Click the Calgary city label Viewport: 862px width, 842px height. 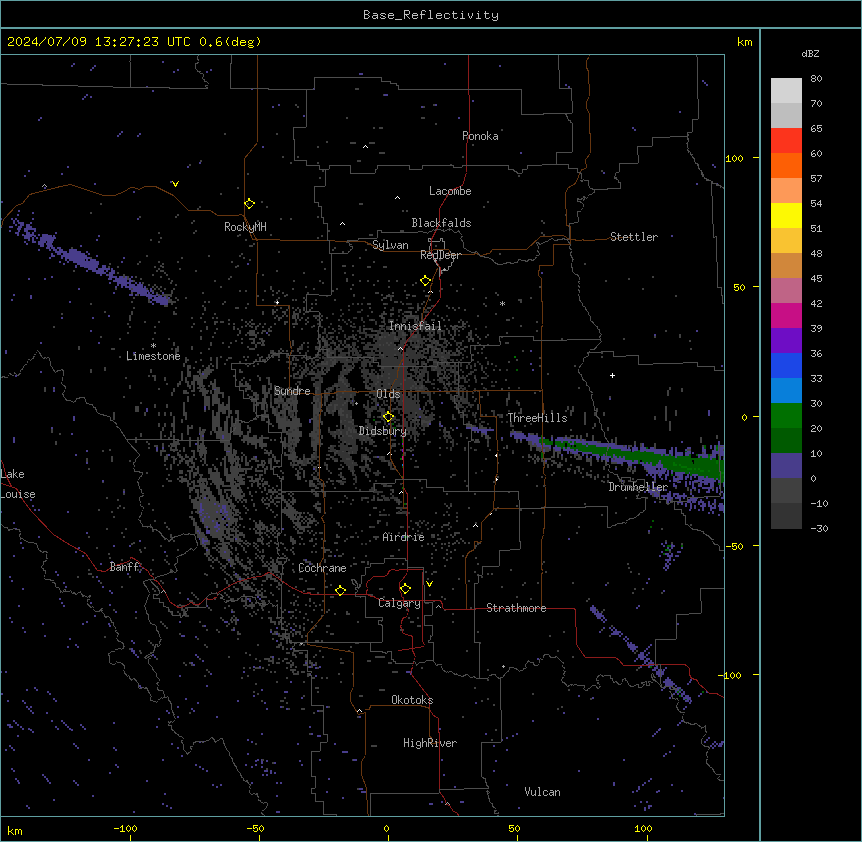[399, 603]
